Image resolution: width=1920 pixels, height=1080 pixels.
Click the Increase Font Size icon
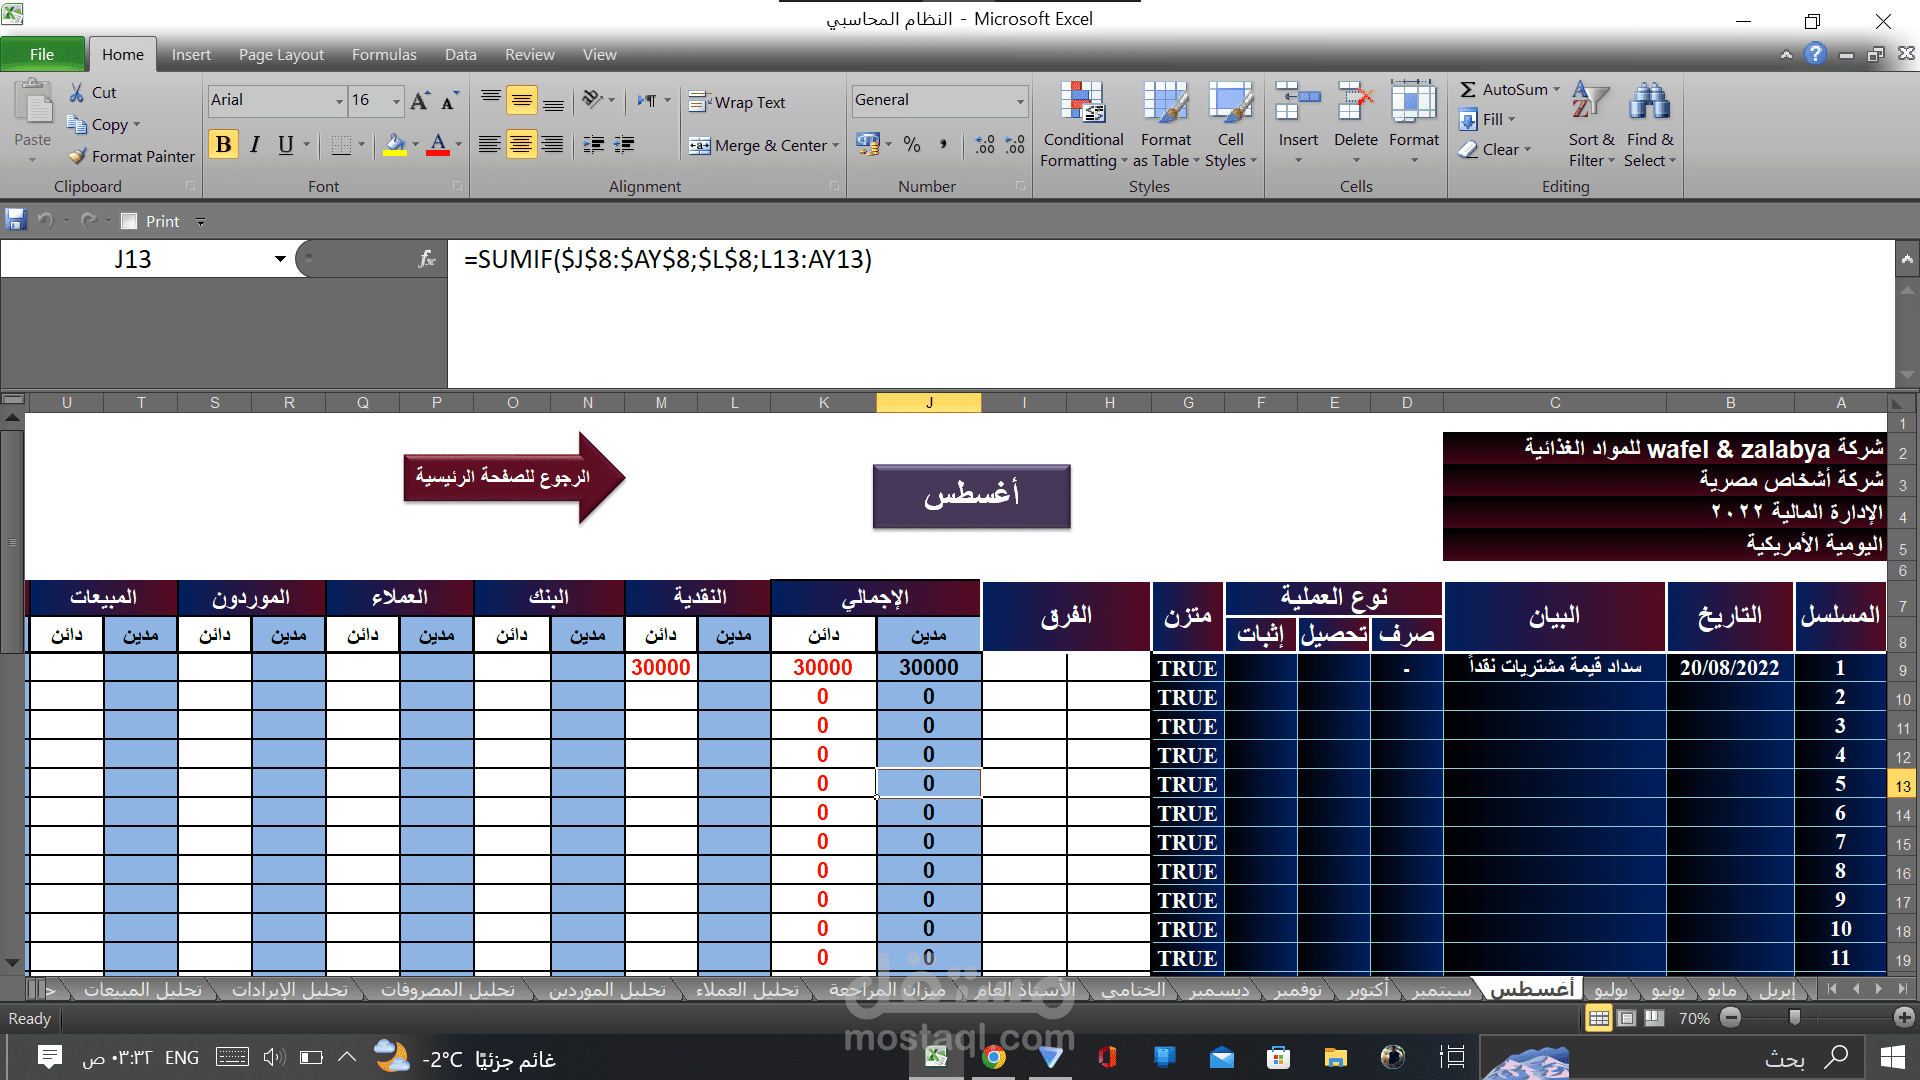tap(420, 101)
